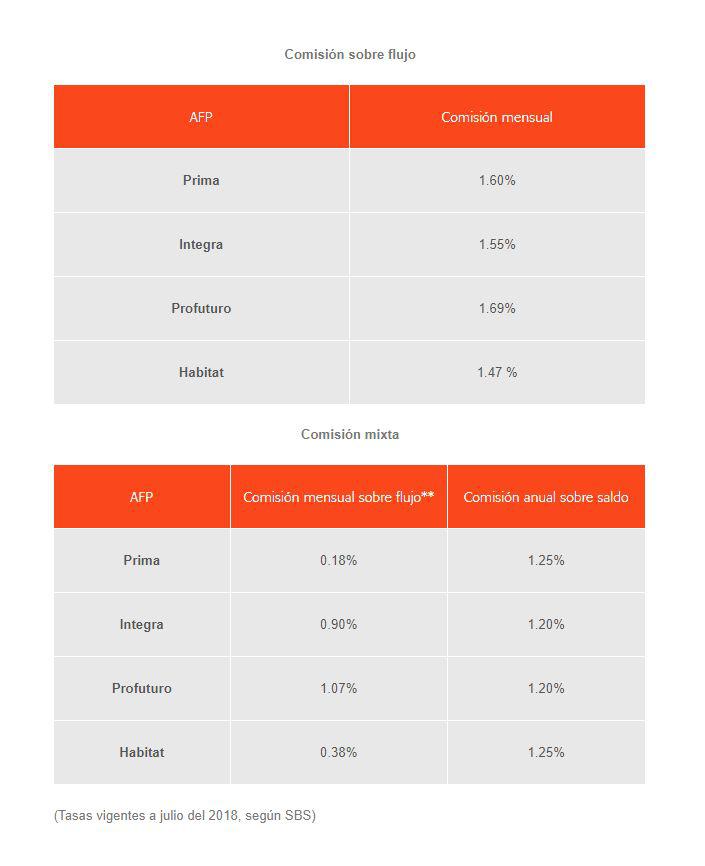Click the AFP header in the Comisión mixta table
The height and width of the screenshot is (866, 705).
(x=141, y=497)
